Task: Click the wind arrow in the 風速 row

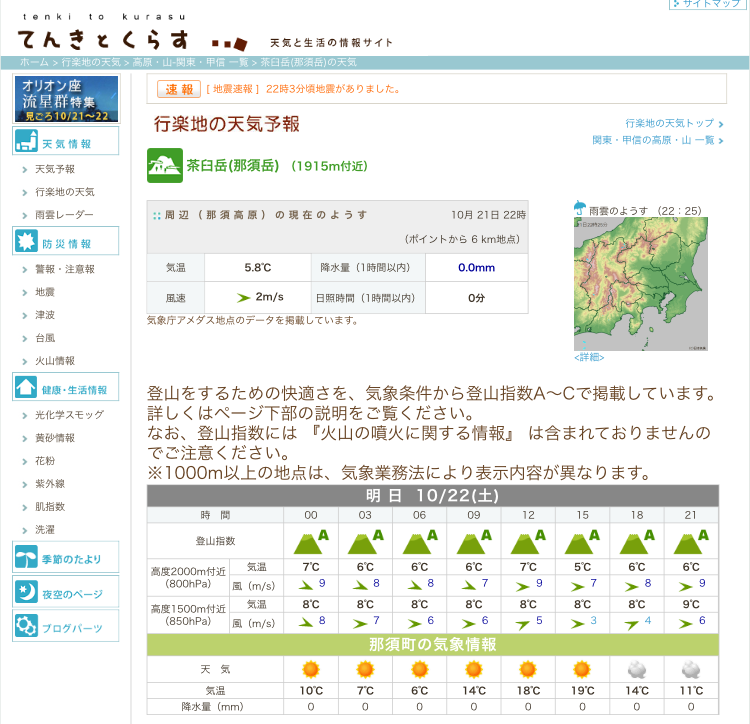Action: (x=243, y=298)
